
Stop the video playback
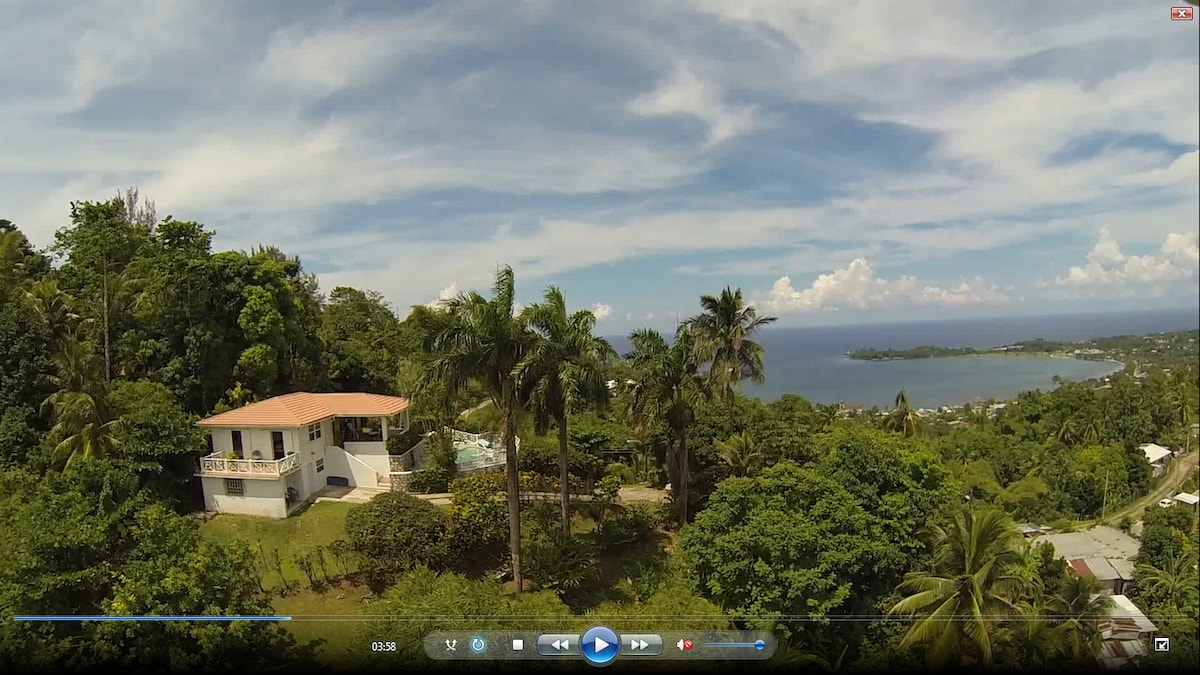click(x=517, y=645)
